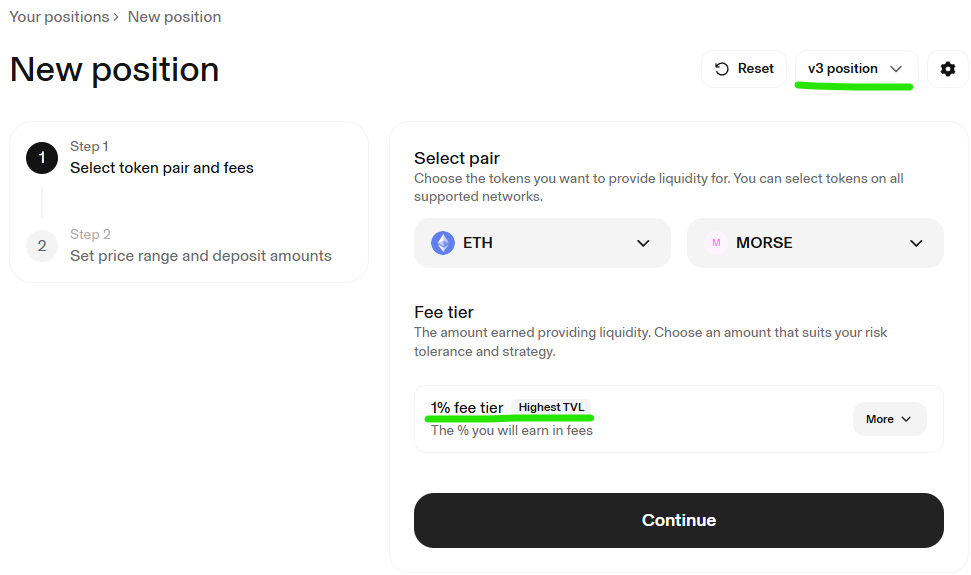Open the settings gear icon
The width and height of the screenshot is (971, 575).
pos(947,69)
